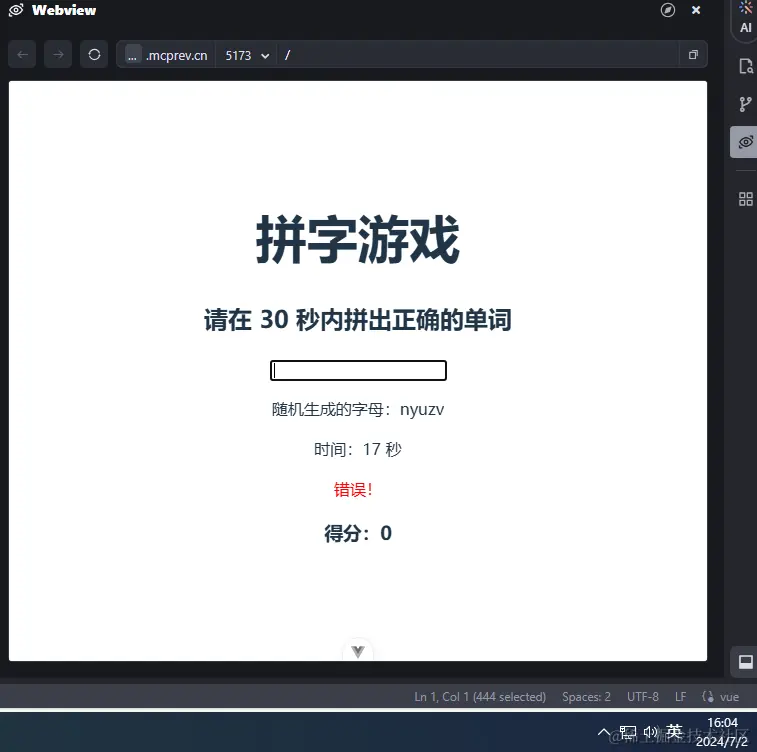Click the red 错误! message
This screenshot has height=752, width=757.
tap(353, 489)
